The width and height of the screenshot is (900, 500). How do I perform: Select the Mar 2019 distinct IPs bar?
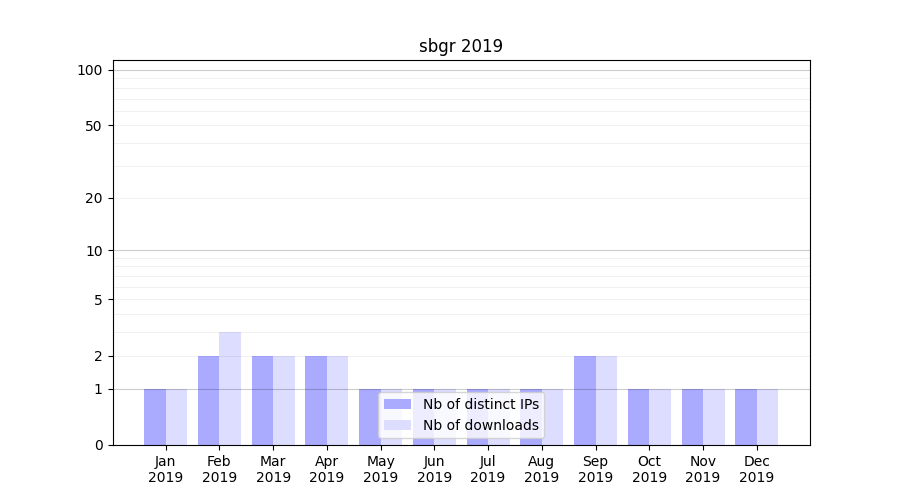click(262, 400)
